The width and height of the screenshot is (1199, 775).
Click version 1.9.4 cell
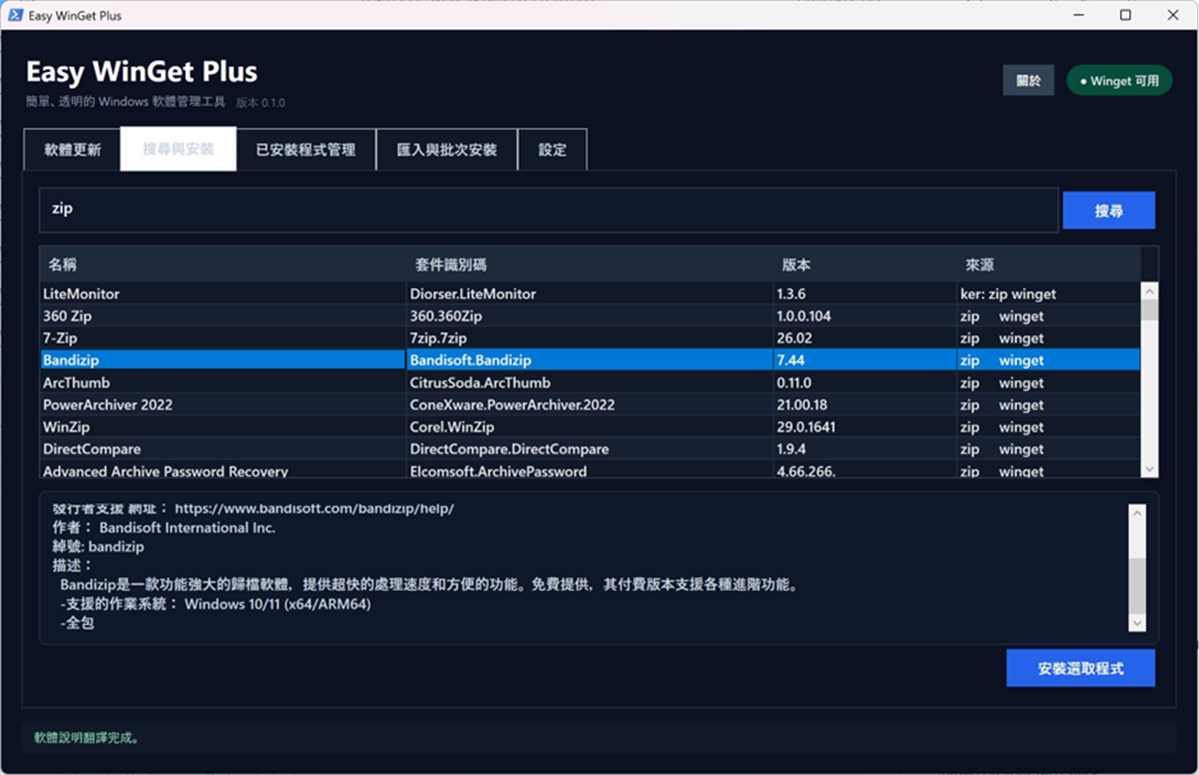point(864,449)
